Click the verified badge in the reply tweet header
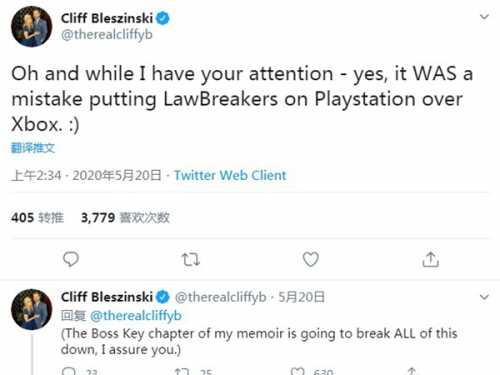 click(x=163, y=297)
